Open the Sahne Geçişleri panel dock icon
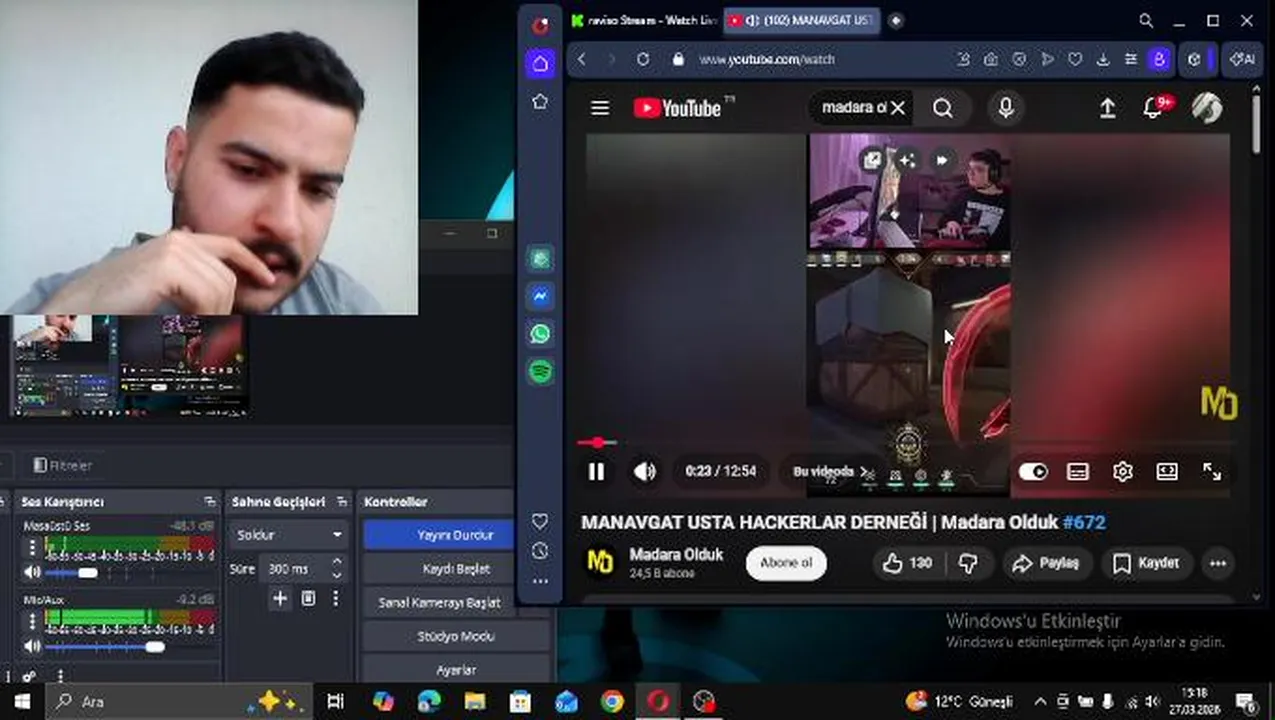Screen dimensions: 1275x720 point(342,501)
